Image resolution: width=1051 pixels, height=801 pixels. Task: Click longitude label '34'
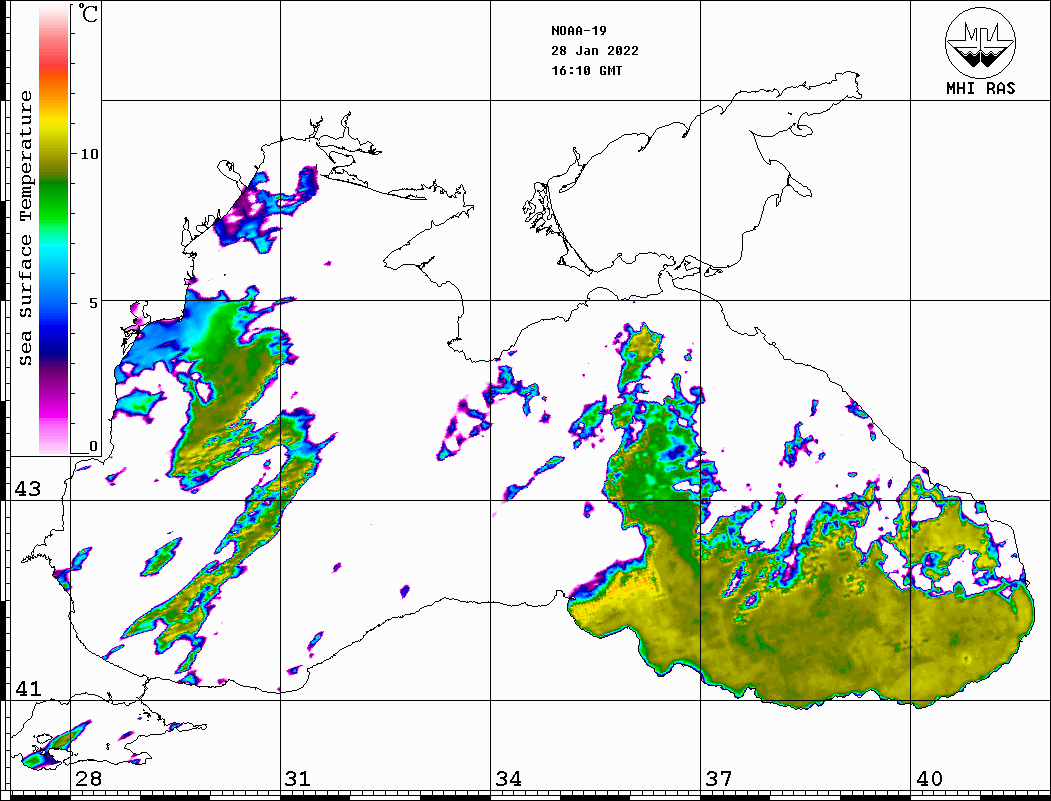click(x=508, y=779)
